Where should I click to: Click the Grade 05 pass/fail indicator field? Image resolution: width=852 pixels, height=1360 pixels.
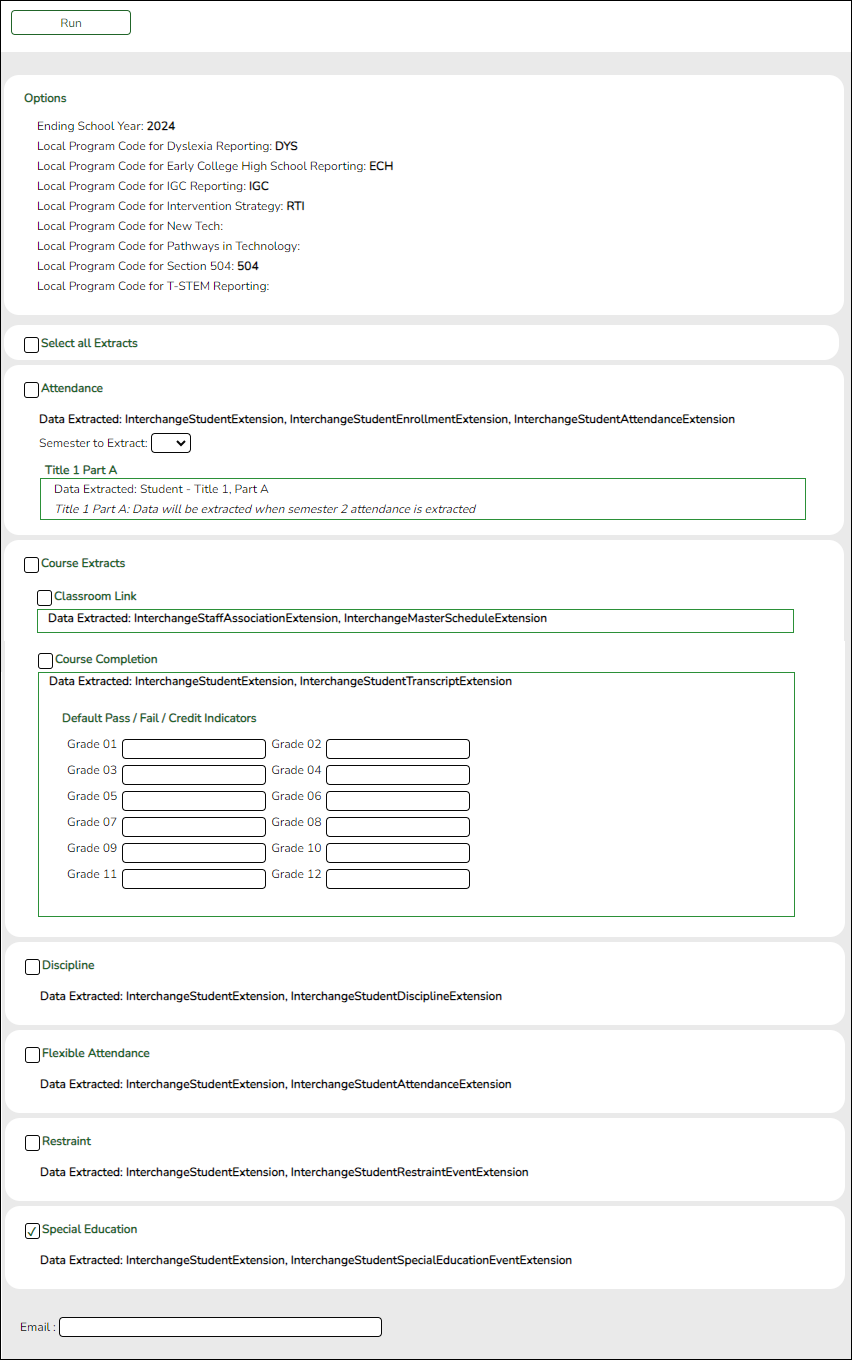click(193, 800)
